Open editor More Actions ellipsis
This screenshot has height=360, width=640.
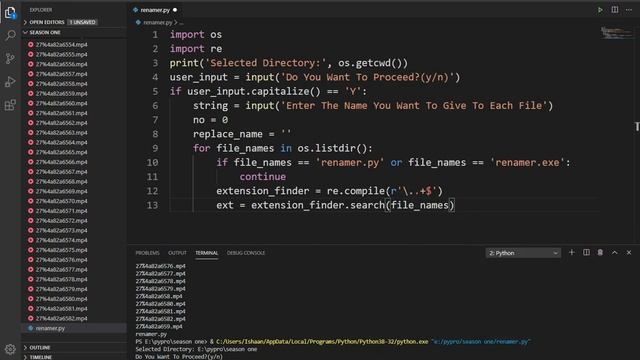pyautogui.click(x=629, y=10)
